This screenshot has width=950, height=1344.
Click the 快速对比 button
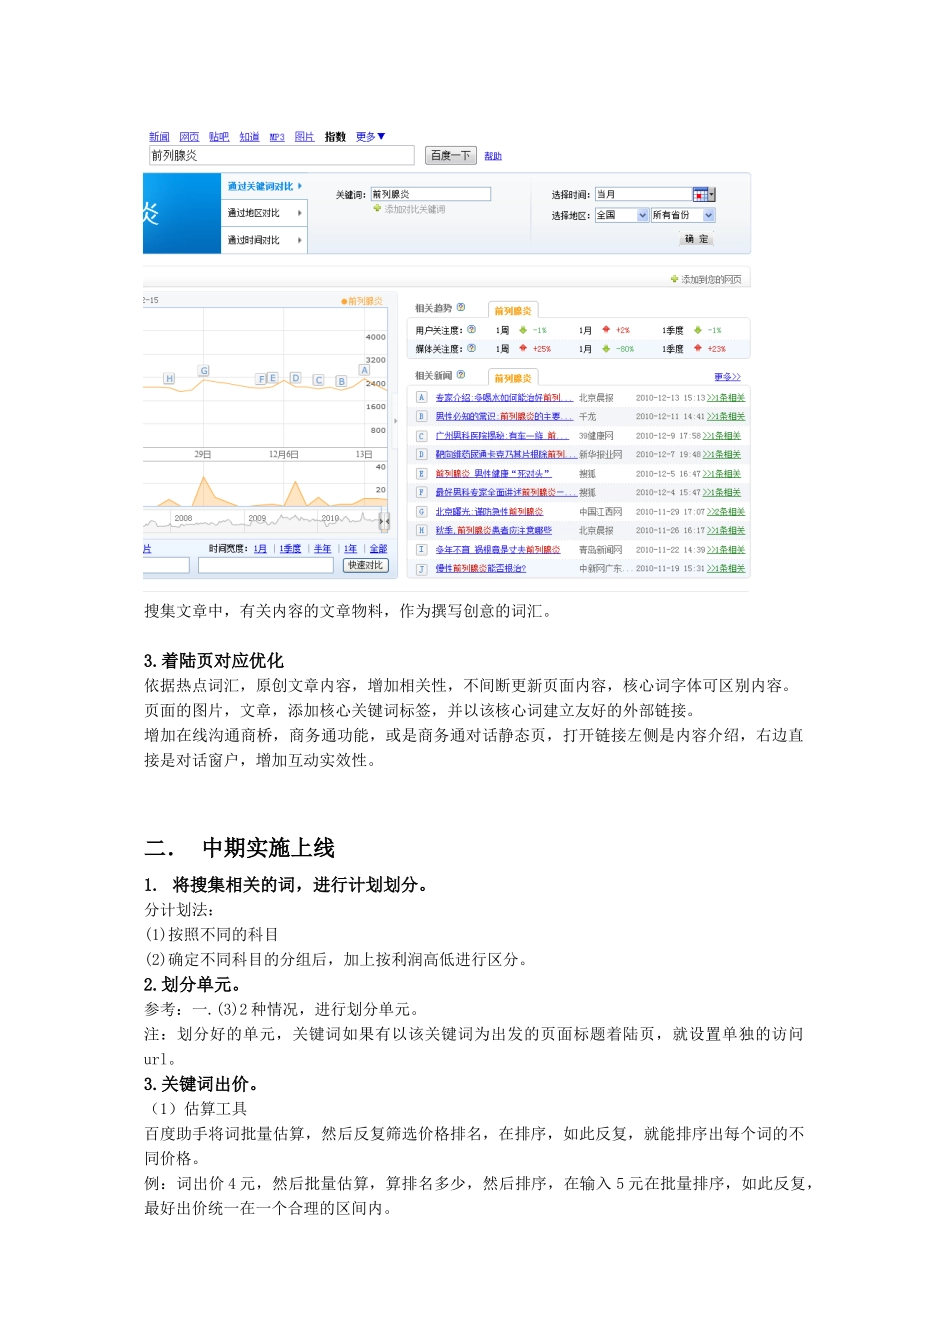tap(365, 566)
